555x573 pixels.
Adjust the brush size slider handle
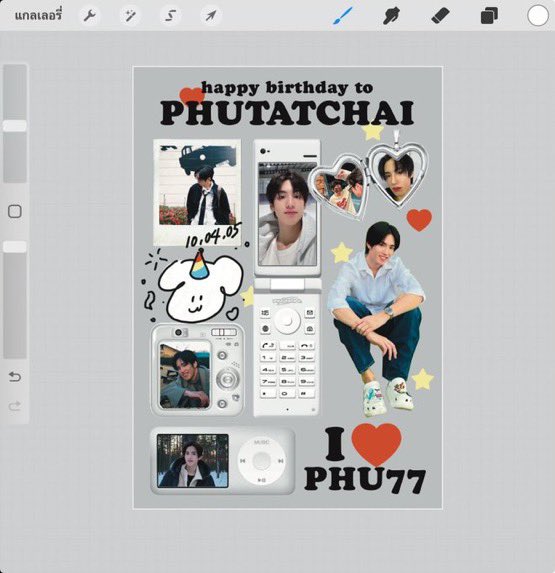tap(15, 126)
